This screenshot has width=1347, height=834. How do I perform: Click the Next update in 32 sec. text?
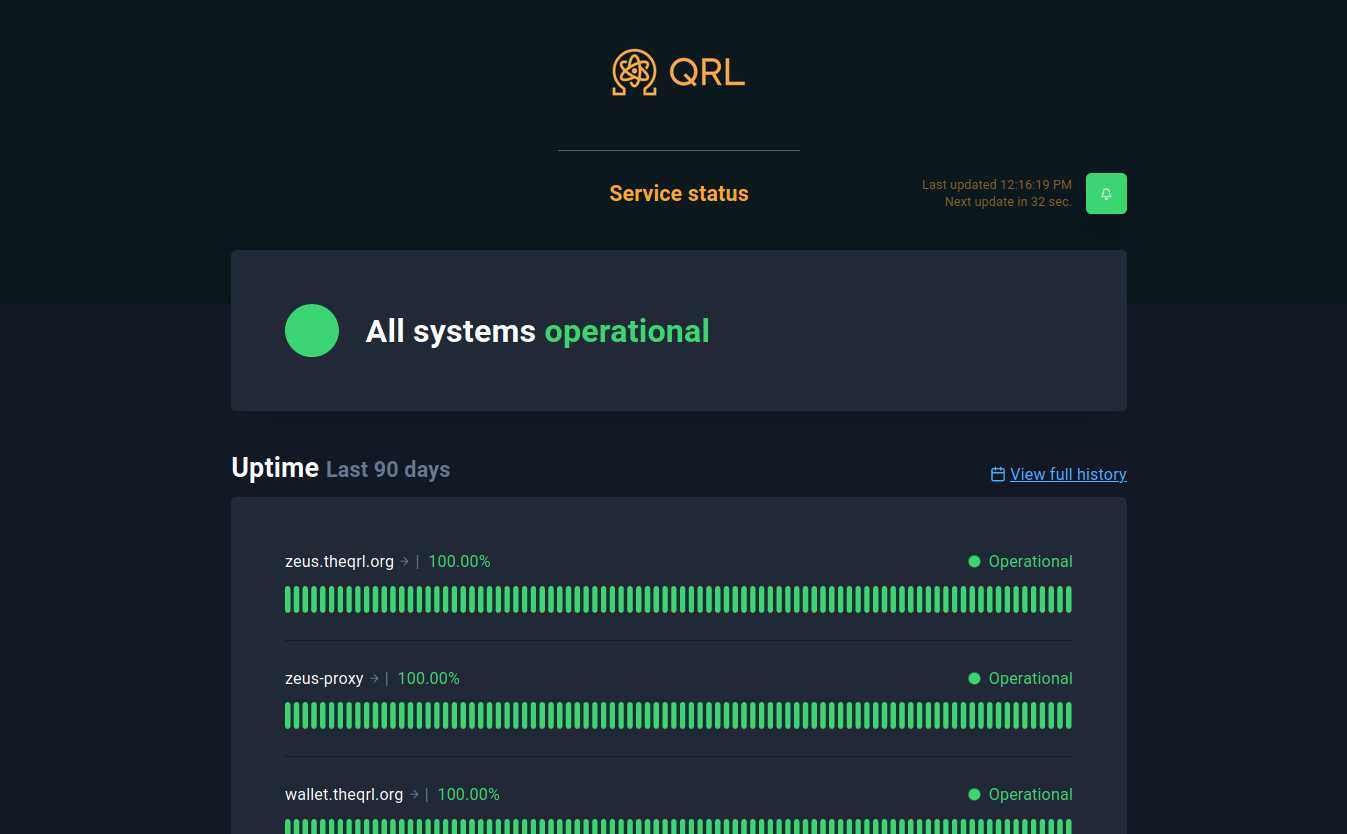pos(1008,202)
